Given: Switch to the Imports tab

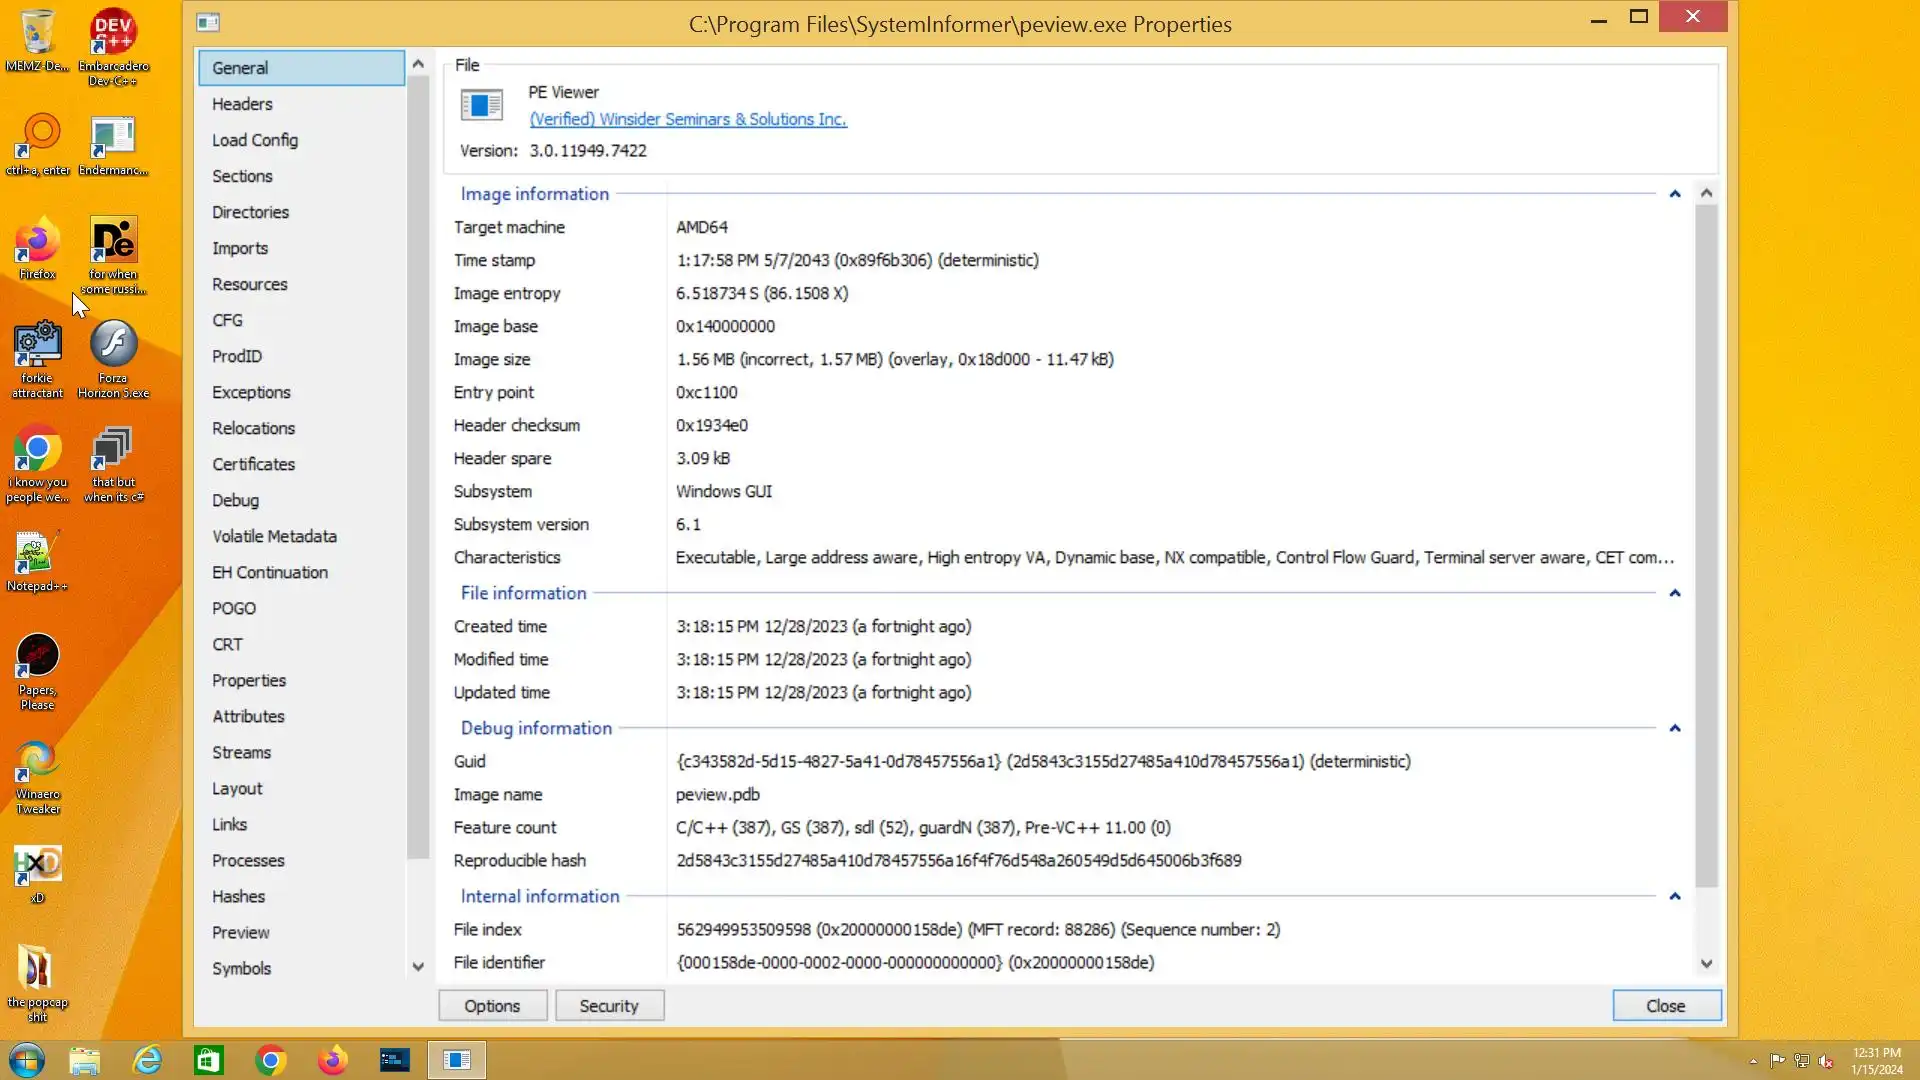Looking at the screenshot, I should click(240, 248).
